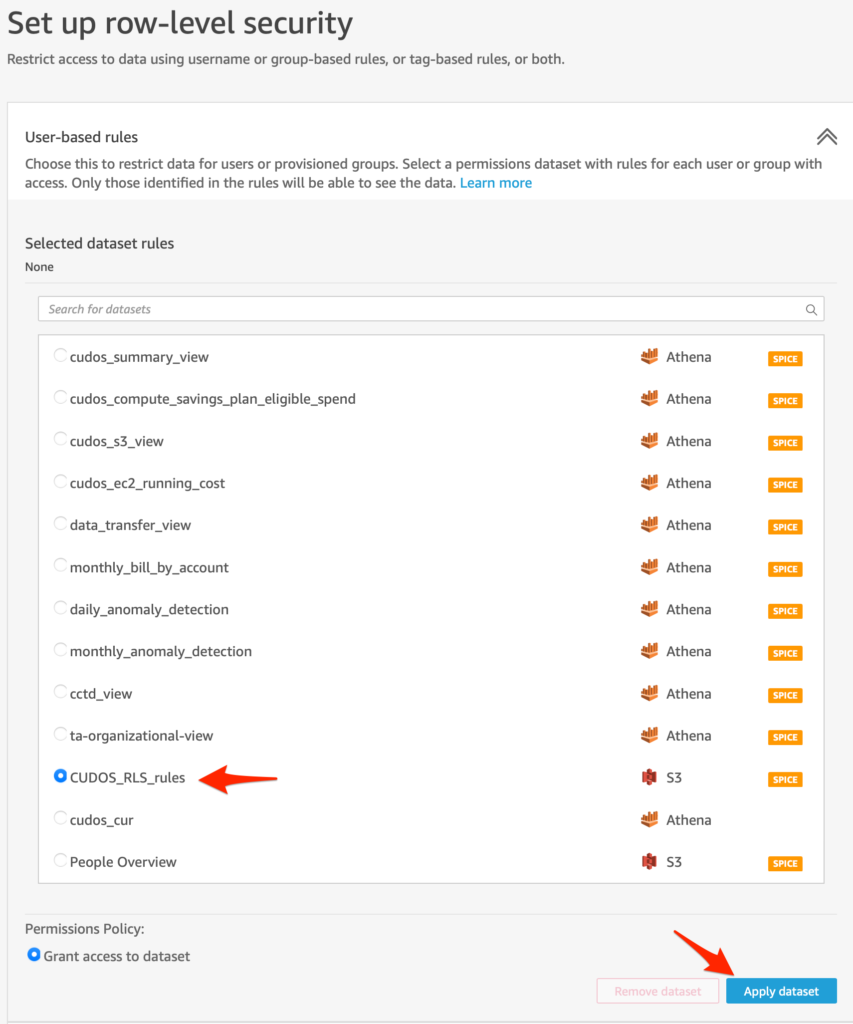Select the CUDOS_RLS_rules radio button
The width and height of the screenshot is (853, 1024).
(x=61, y=776)
